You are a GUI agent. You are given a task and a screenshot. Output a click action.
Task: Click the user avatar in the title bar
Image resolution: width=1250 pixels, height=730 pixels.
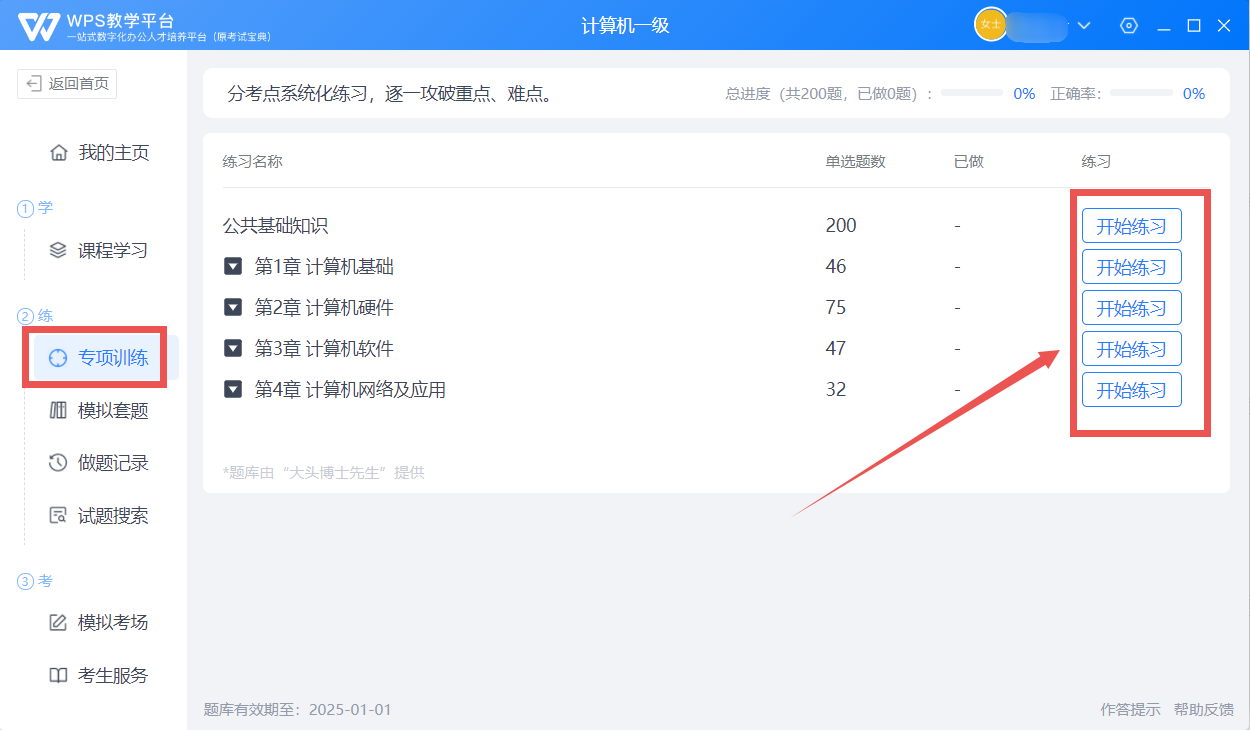[x=990, y=25]
